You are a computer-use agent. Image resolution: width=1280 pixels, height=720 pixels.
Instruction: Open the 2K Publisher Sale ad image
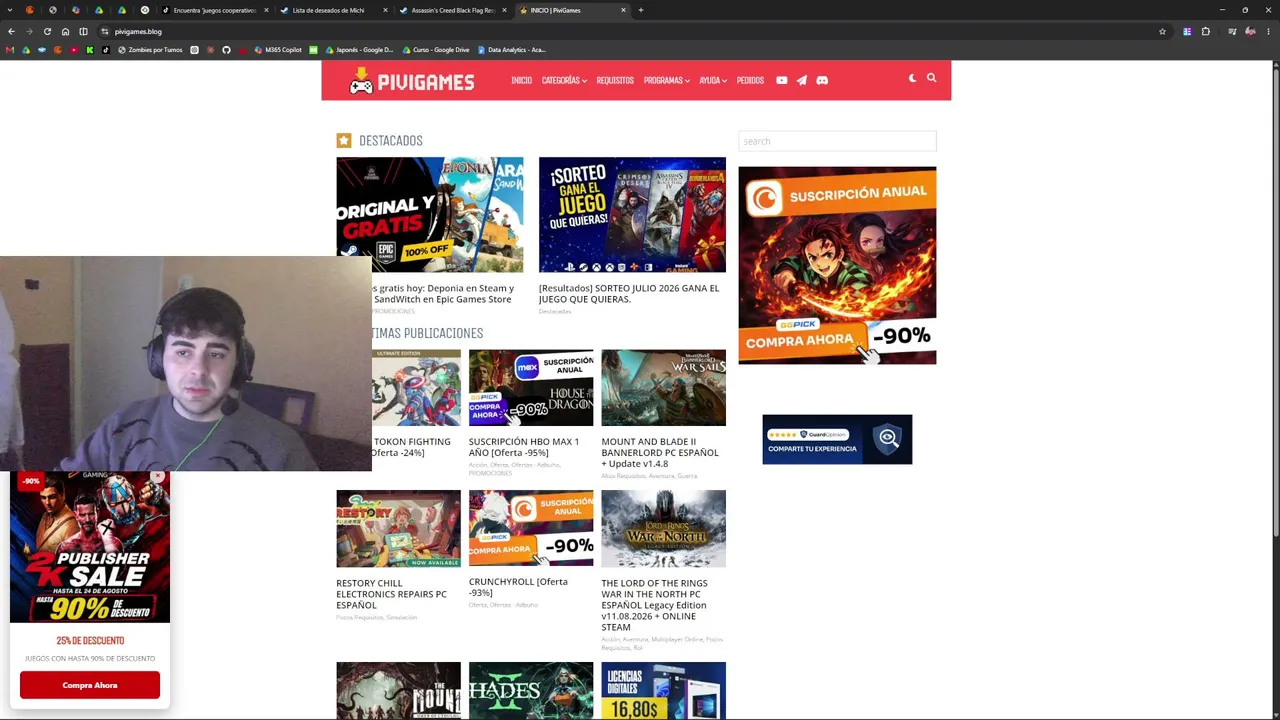tap(90, 547)
